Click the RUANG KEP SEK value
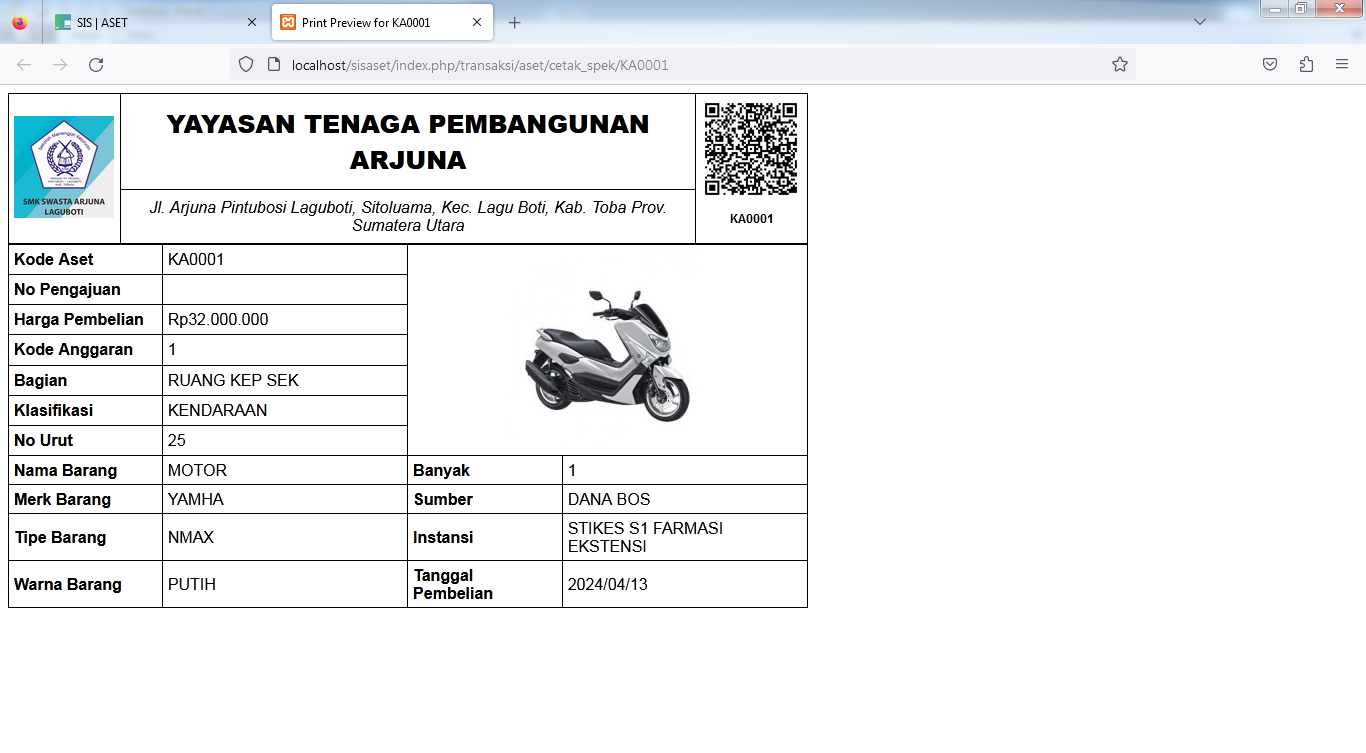This screenshot has width=1366, height=753. coord(233,381)
